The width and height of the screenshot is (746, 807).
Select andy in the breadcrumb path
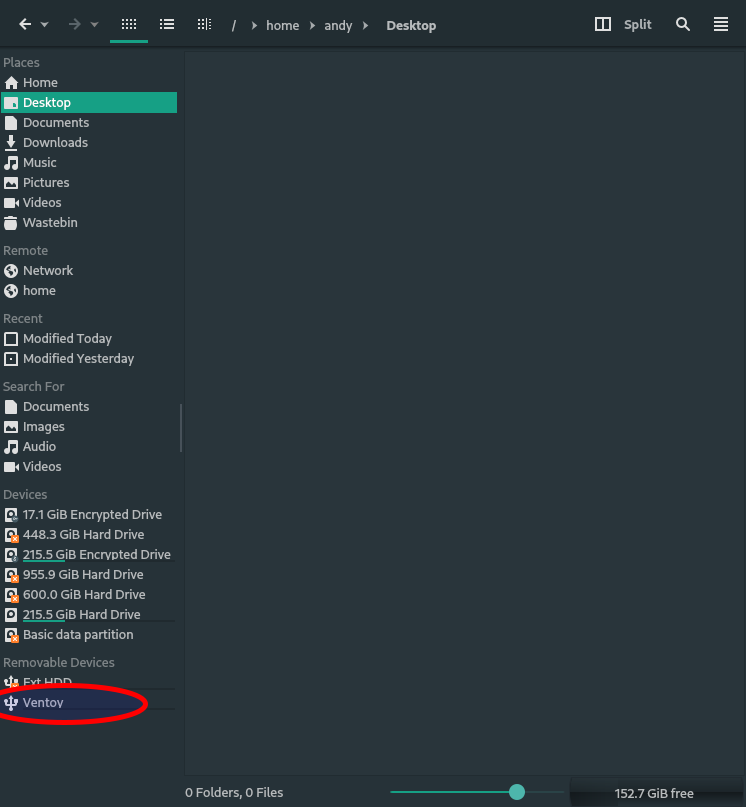click(x=338, y=25)
